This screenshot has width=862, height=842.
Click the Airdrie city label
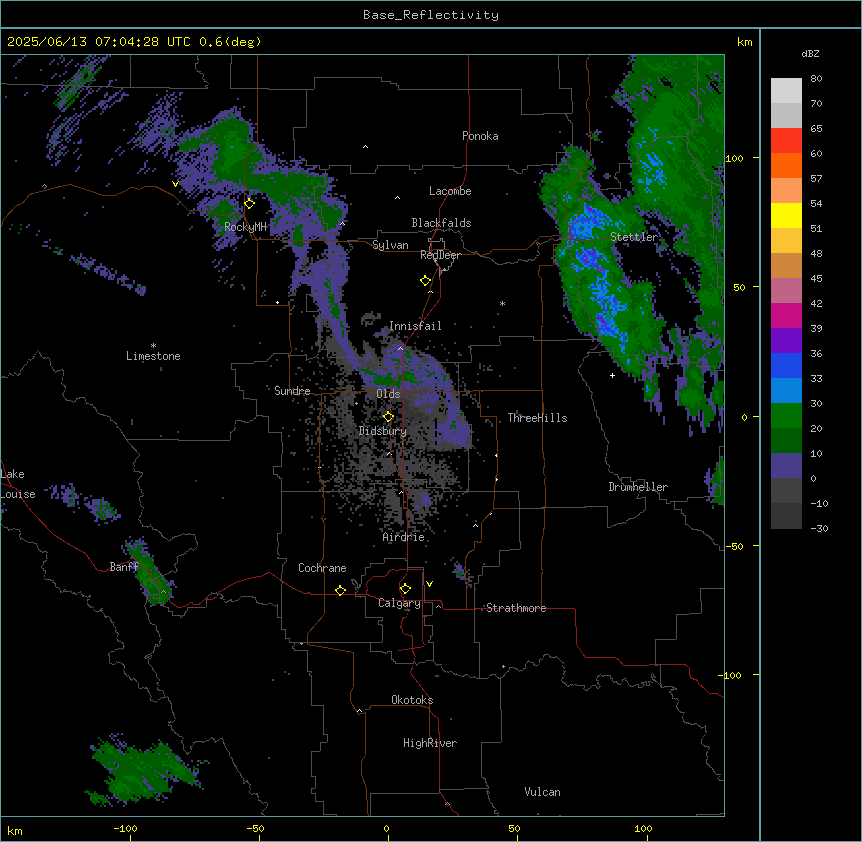click(x=404, y=537)
